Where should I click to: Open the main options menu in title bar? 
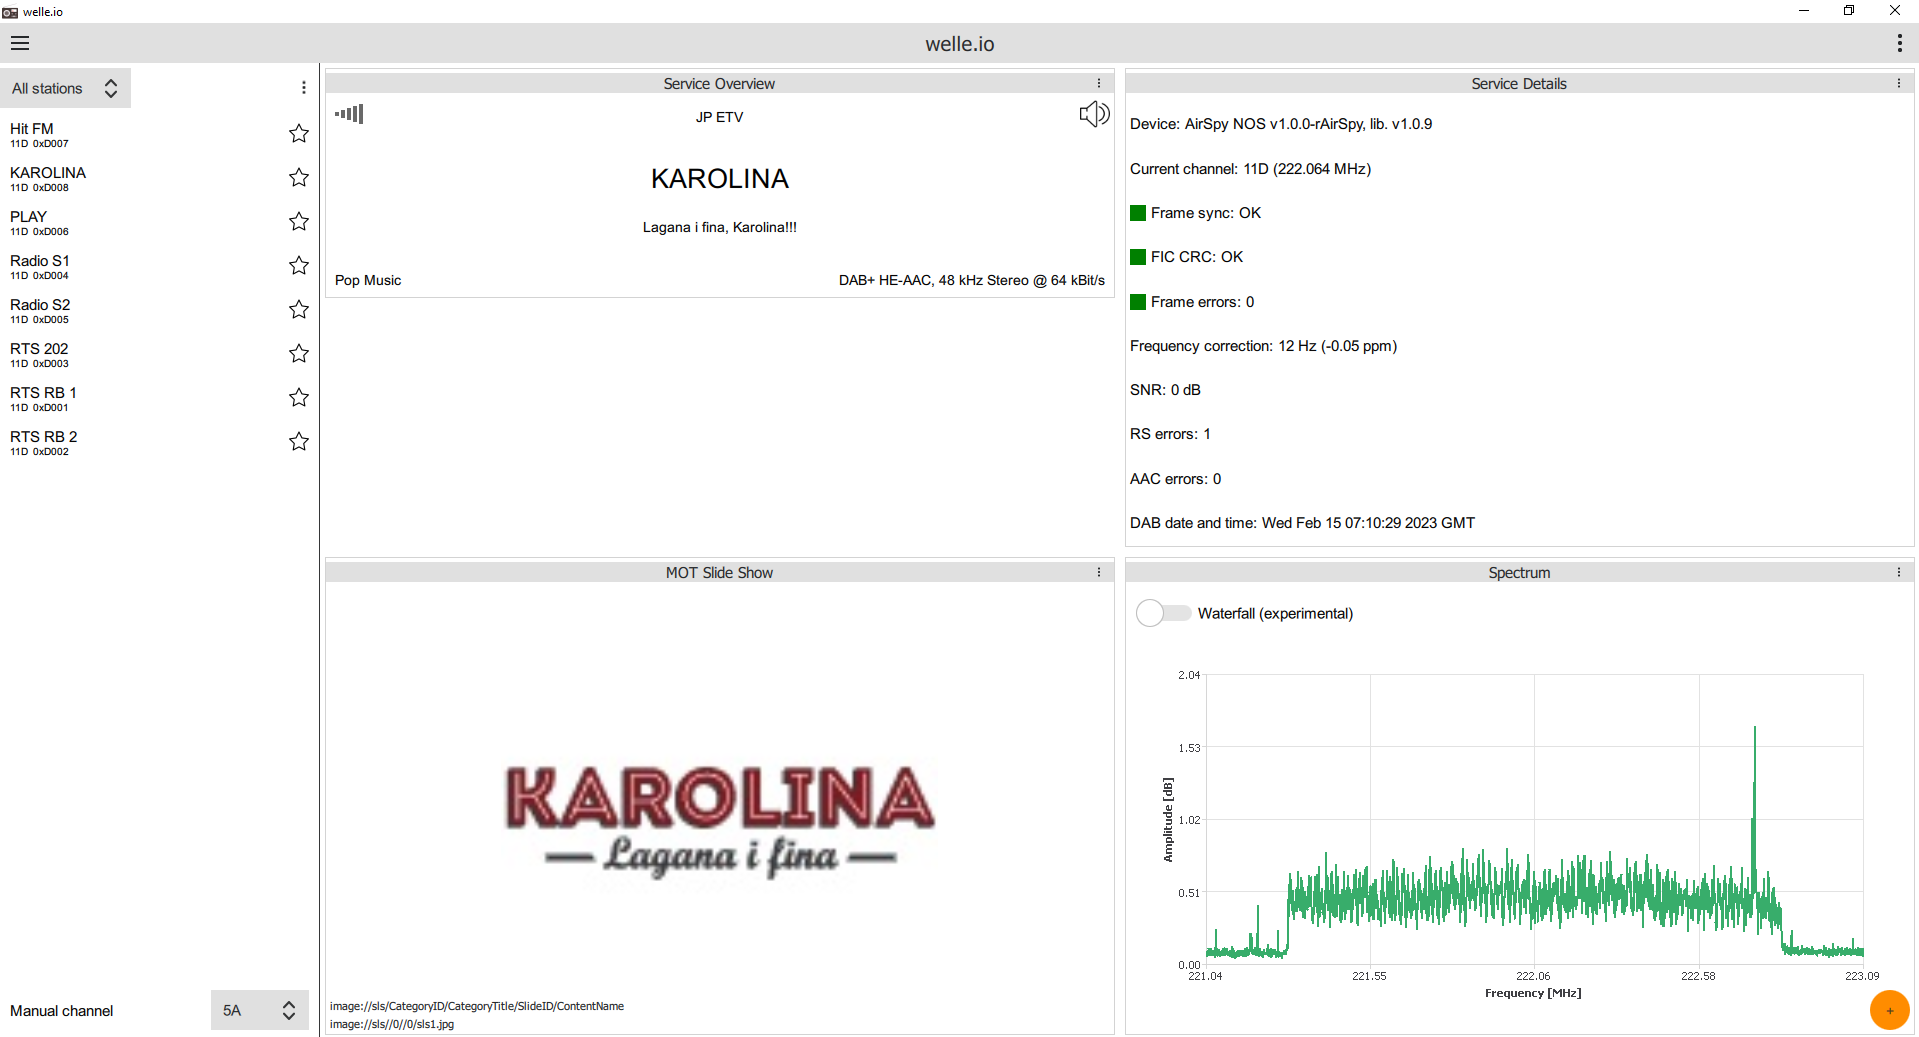1899,43
